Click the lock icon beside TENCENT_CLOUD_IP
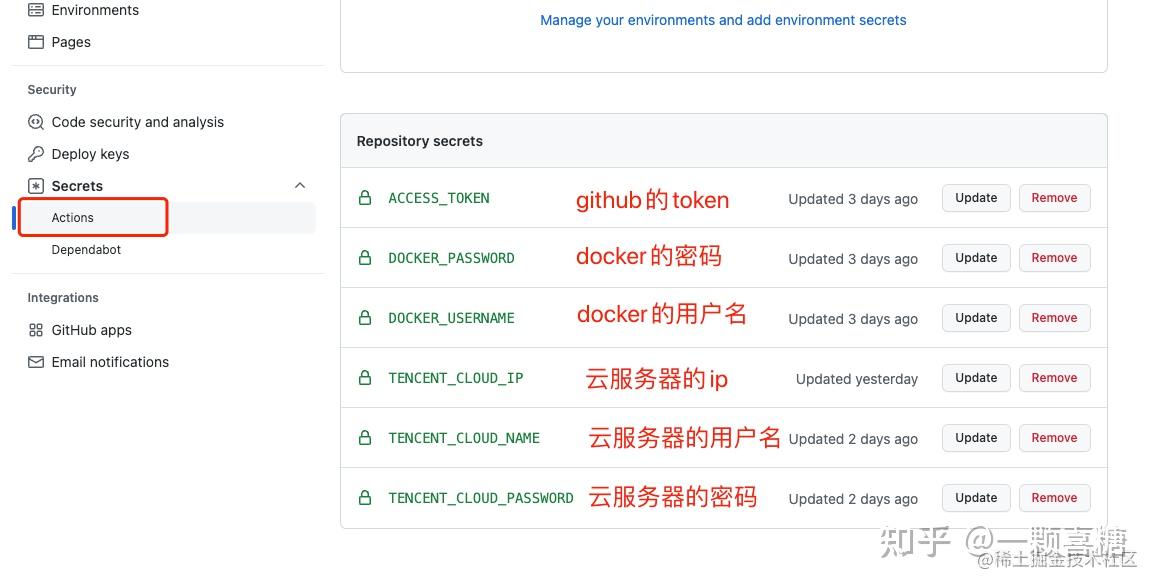 pos(364,378)
